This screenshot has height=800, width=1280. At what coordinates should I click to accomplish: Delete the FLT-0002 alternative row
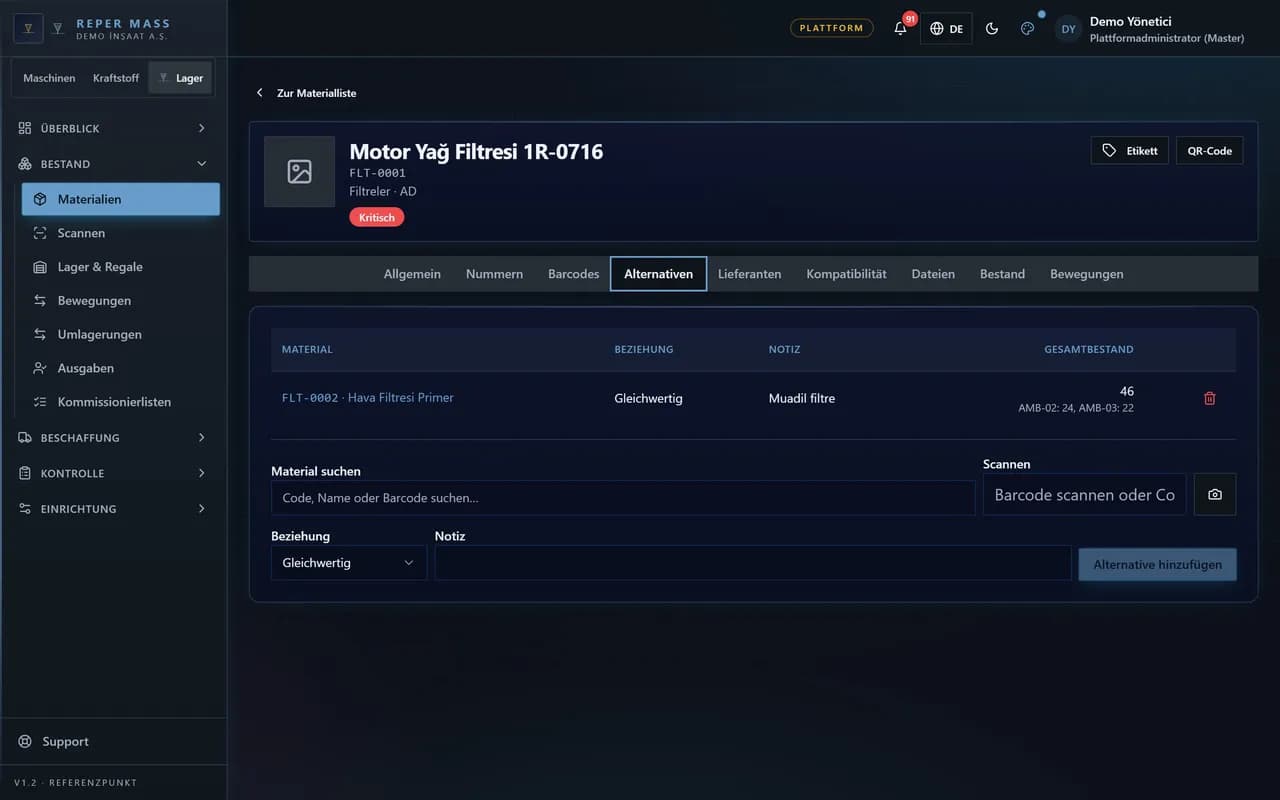pyautogui.click(x=1210, y=398)
